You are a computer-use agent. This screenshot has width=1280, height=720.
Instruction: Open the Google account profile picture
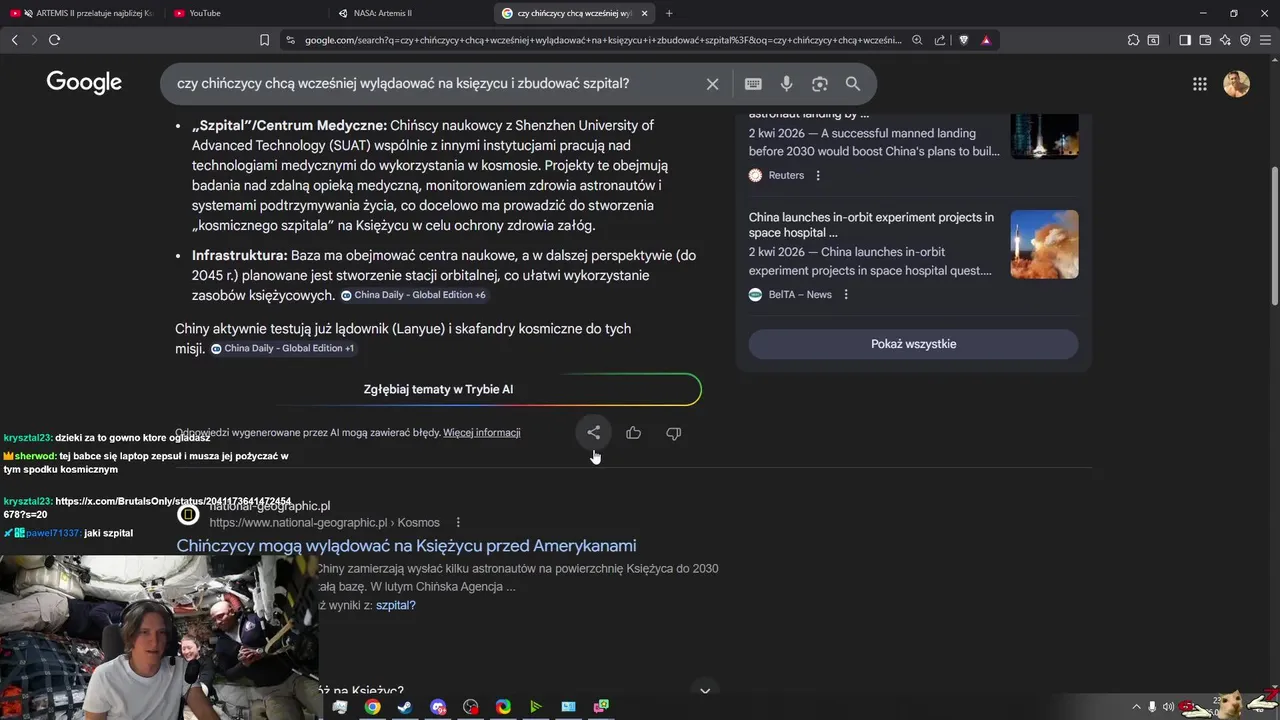(1237, 84)
